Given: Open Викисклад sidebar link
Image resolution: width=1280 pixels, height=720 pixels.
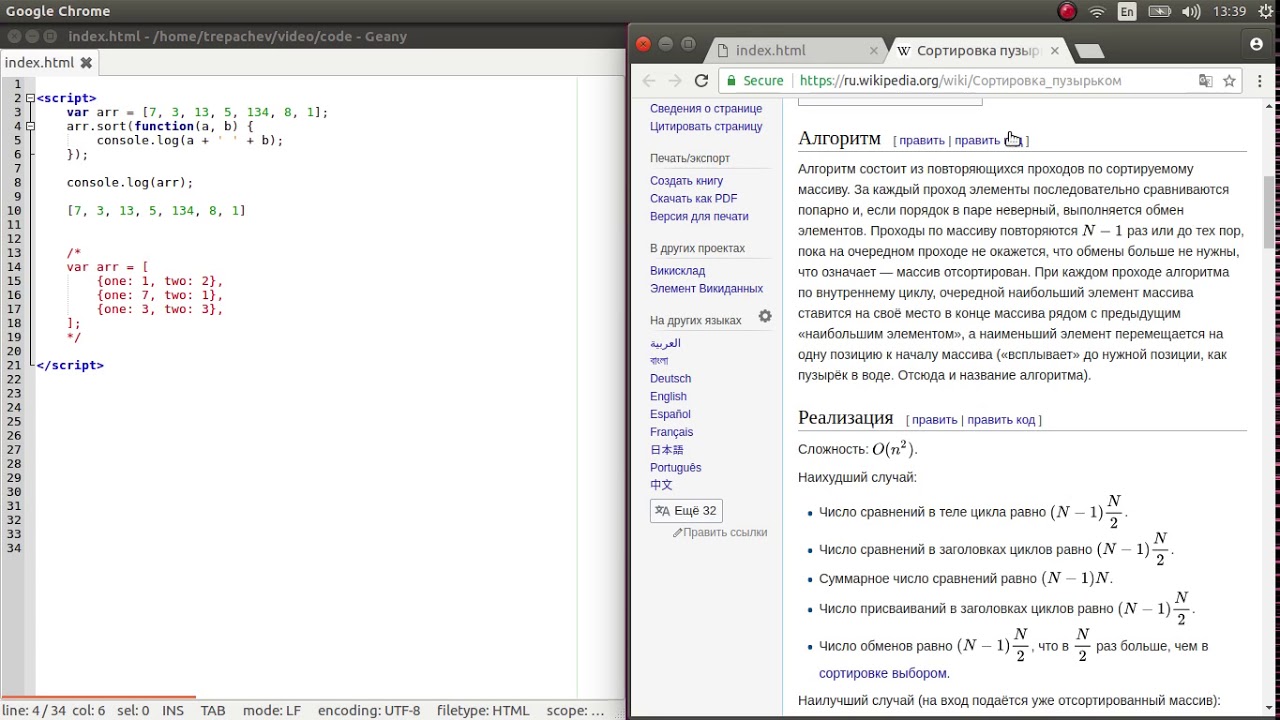Looking at the screenshot, I should pyautogui.click(x=677, y=271).
